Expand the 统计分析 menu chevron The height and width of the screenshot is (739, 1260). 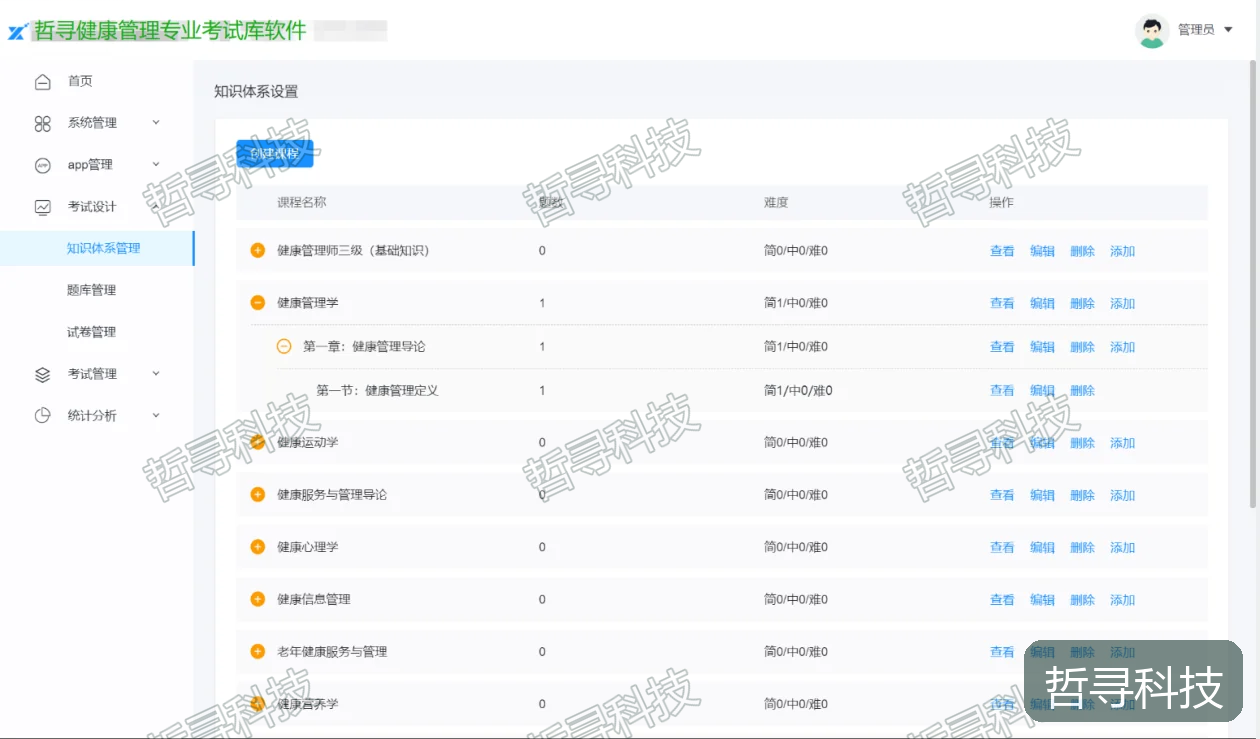pyautogui.click(x=156, y=416)
